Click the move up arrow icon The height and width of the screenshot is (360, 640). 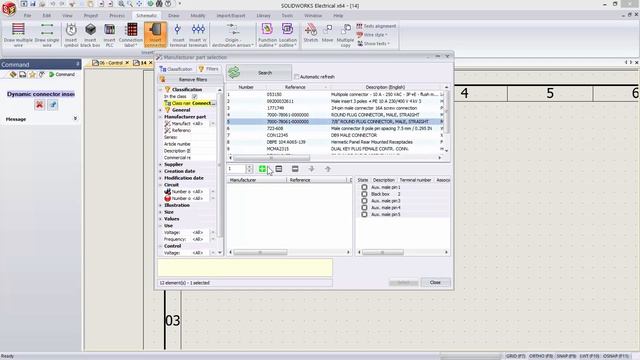[x=328, y=169]
